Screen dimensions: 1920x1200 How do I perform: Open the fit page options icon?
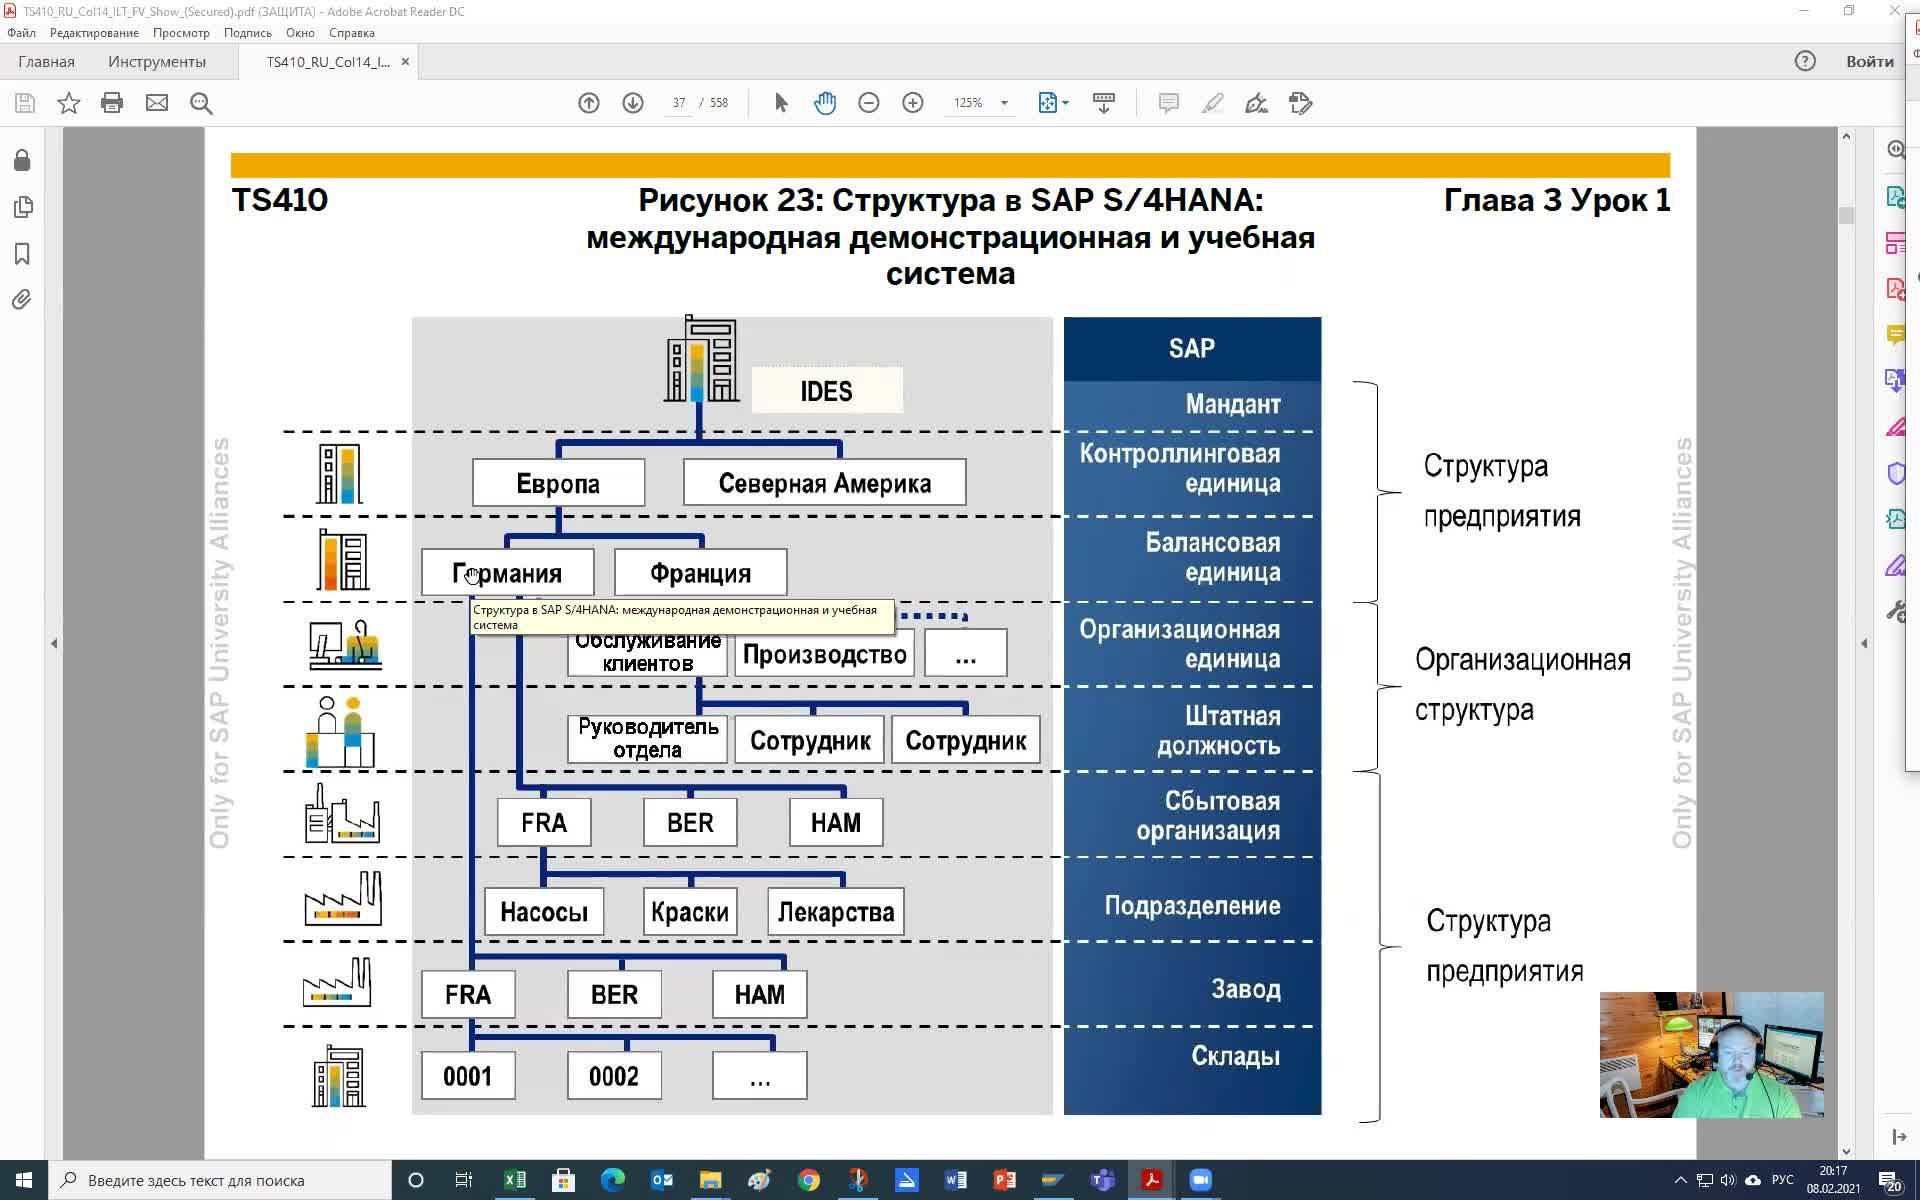(x=1053, y=103)
